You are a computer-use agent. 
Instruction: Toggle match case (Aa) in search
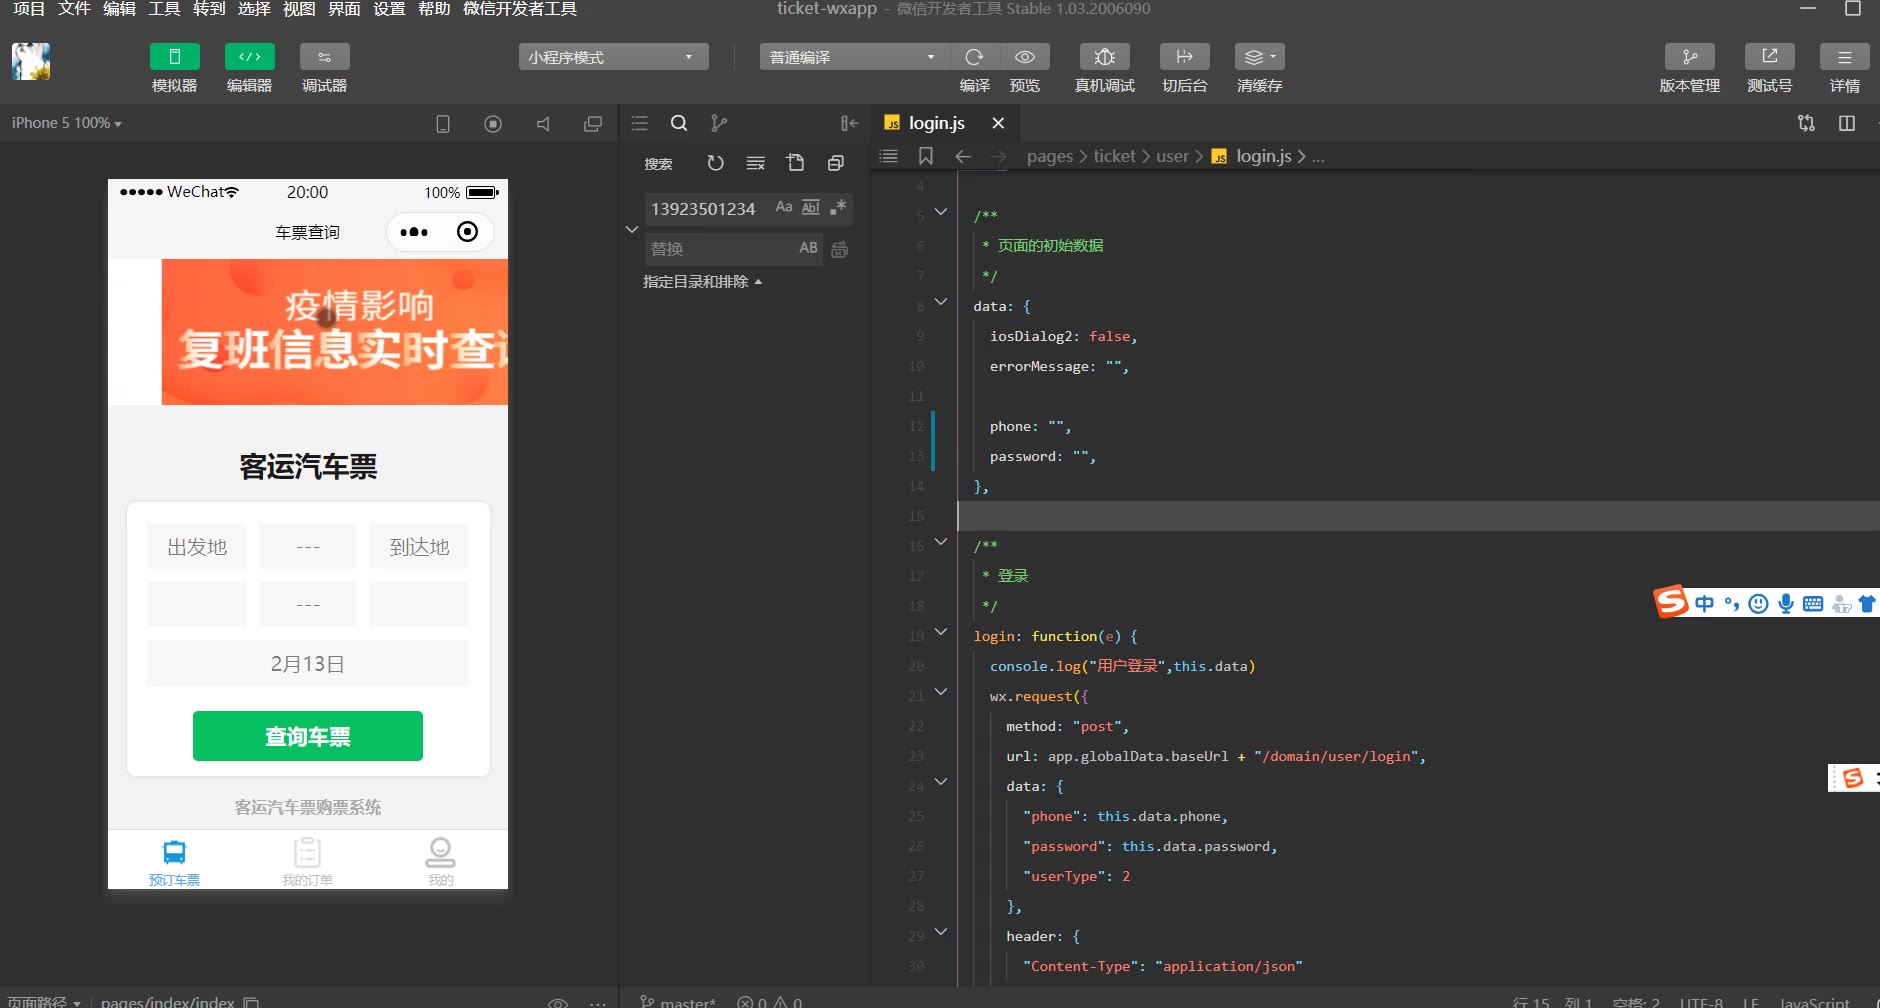pos(784,207)
